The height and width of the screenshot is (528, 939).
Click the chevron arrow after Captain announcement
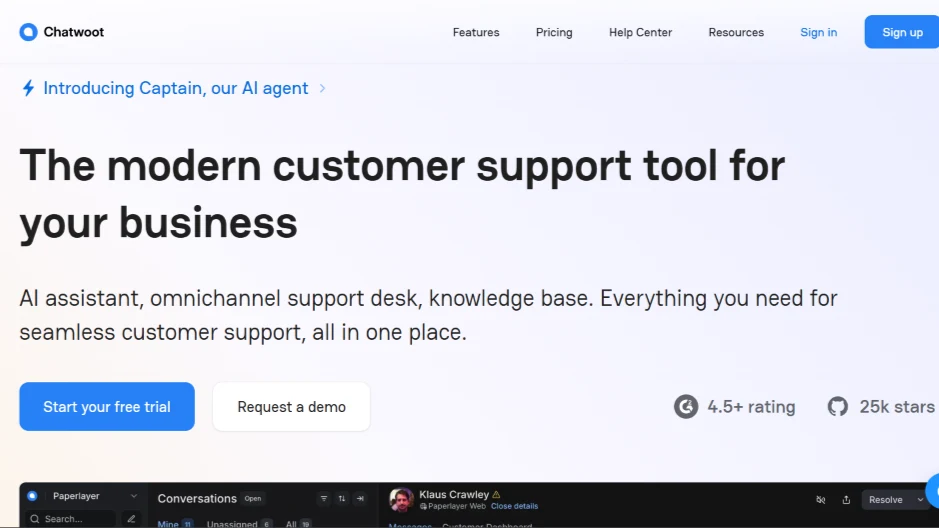[322, 89]
